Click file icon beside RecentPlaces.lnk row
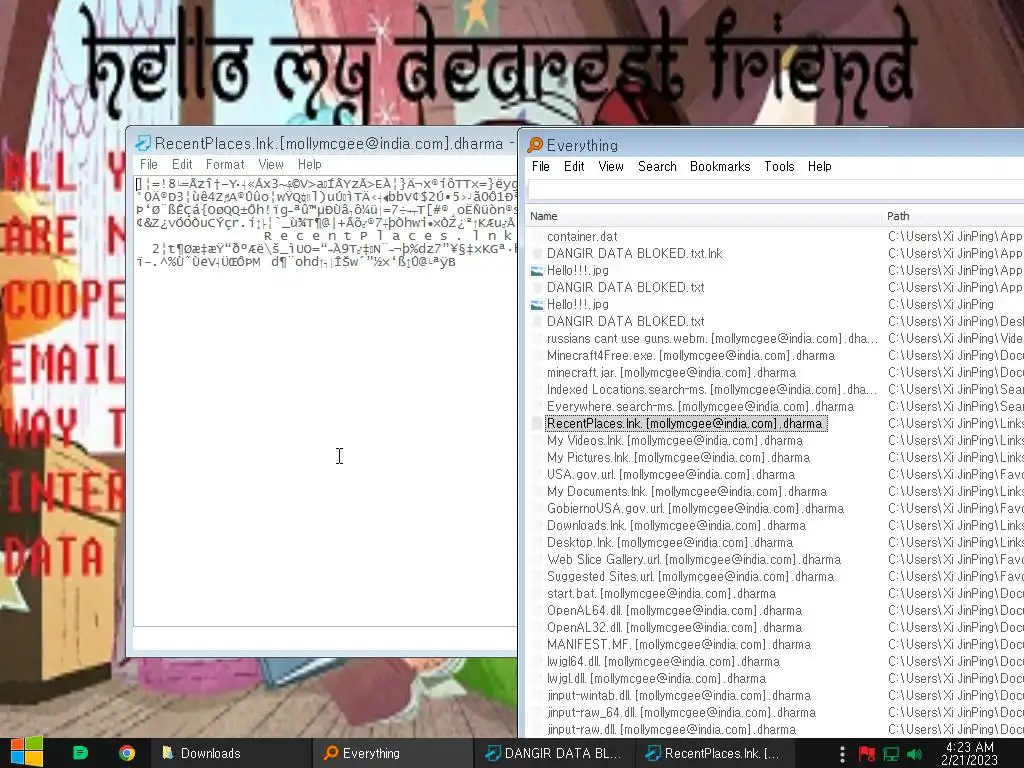 pos(537,423)
